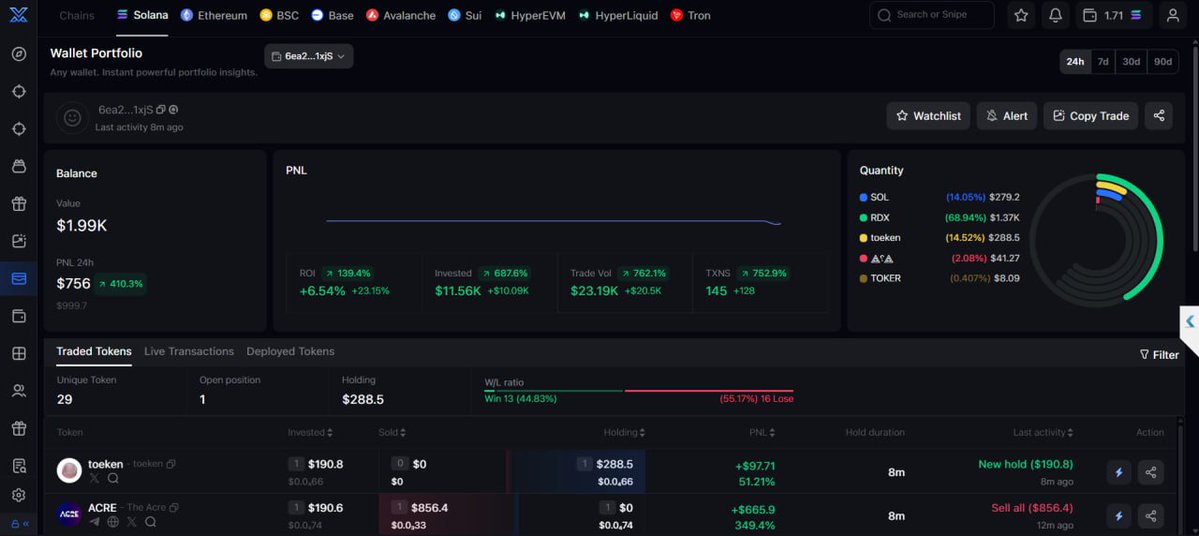
Task: Copy wallet address 6ea2...1xjS via copy icon
Action: (x=161, y=110)
